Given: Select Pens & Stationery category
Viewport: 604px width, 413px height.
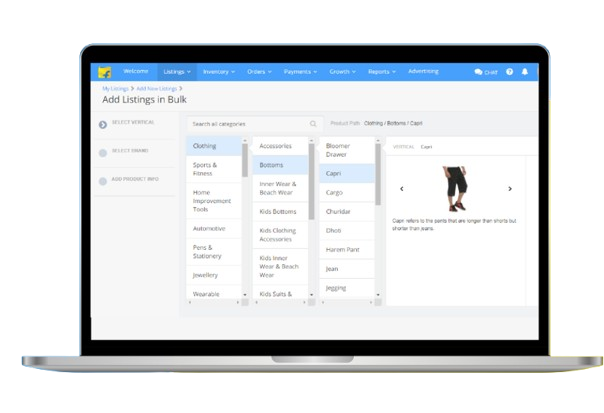Looking at the screenshot, I should coord(214,252).
